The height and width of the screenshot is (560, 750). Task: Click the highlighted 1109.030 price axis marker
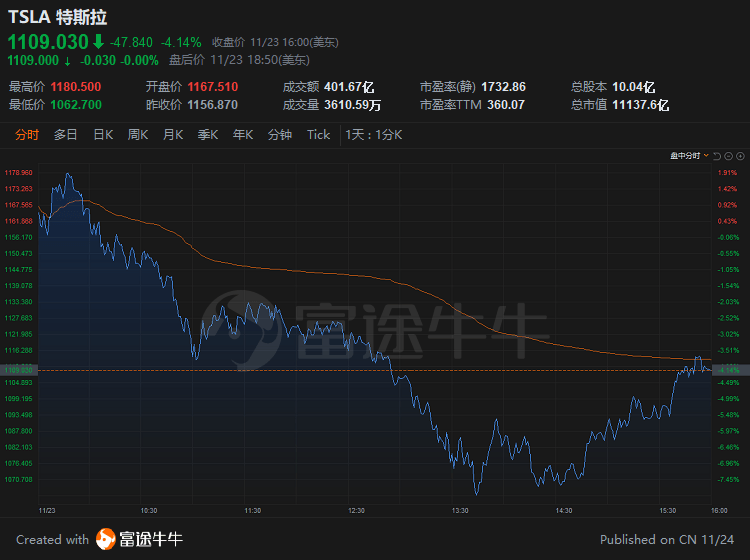click(x=19, y=370)
